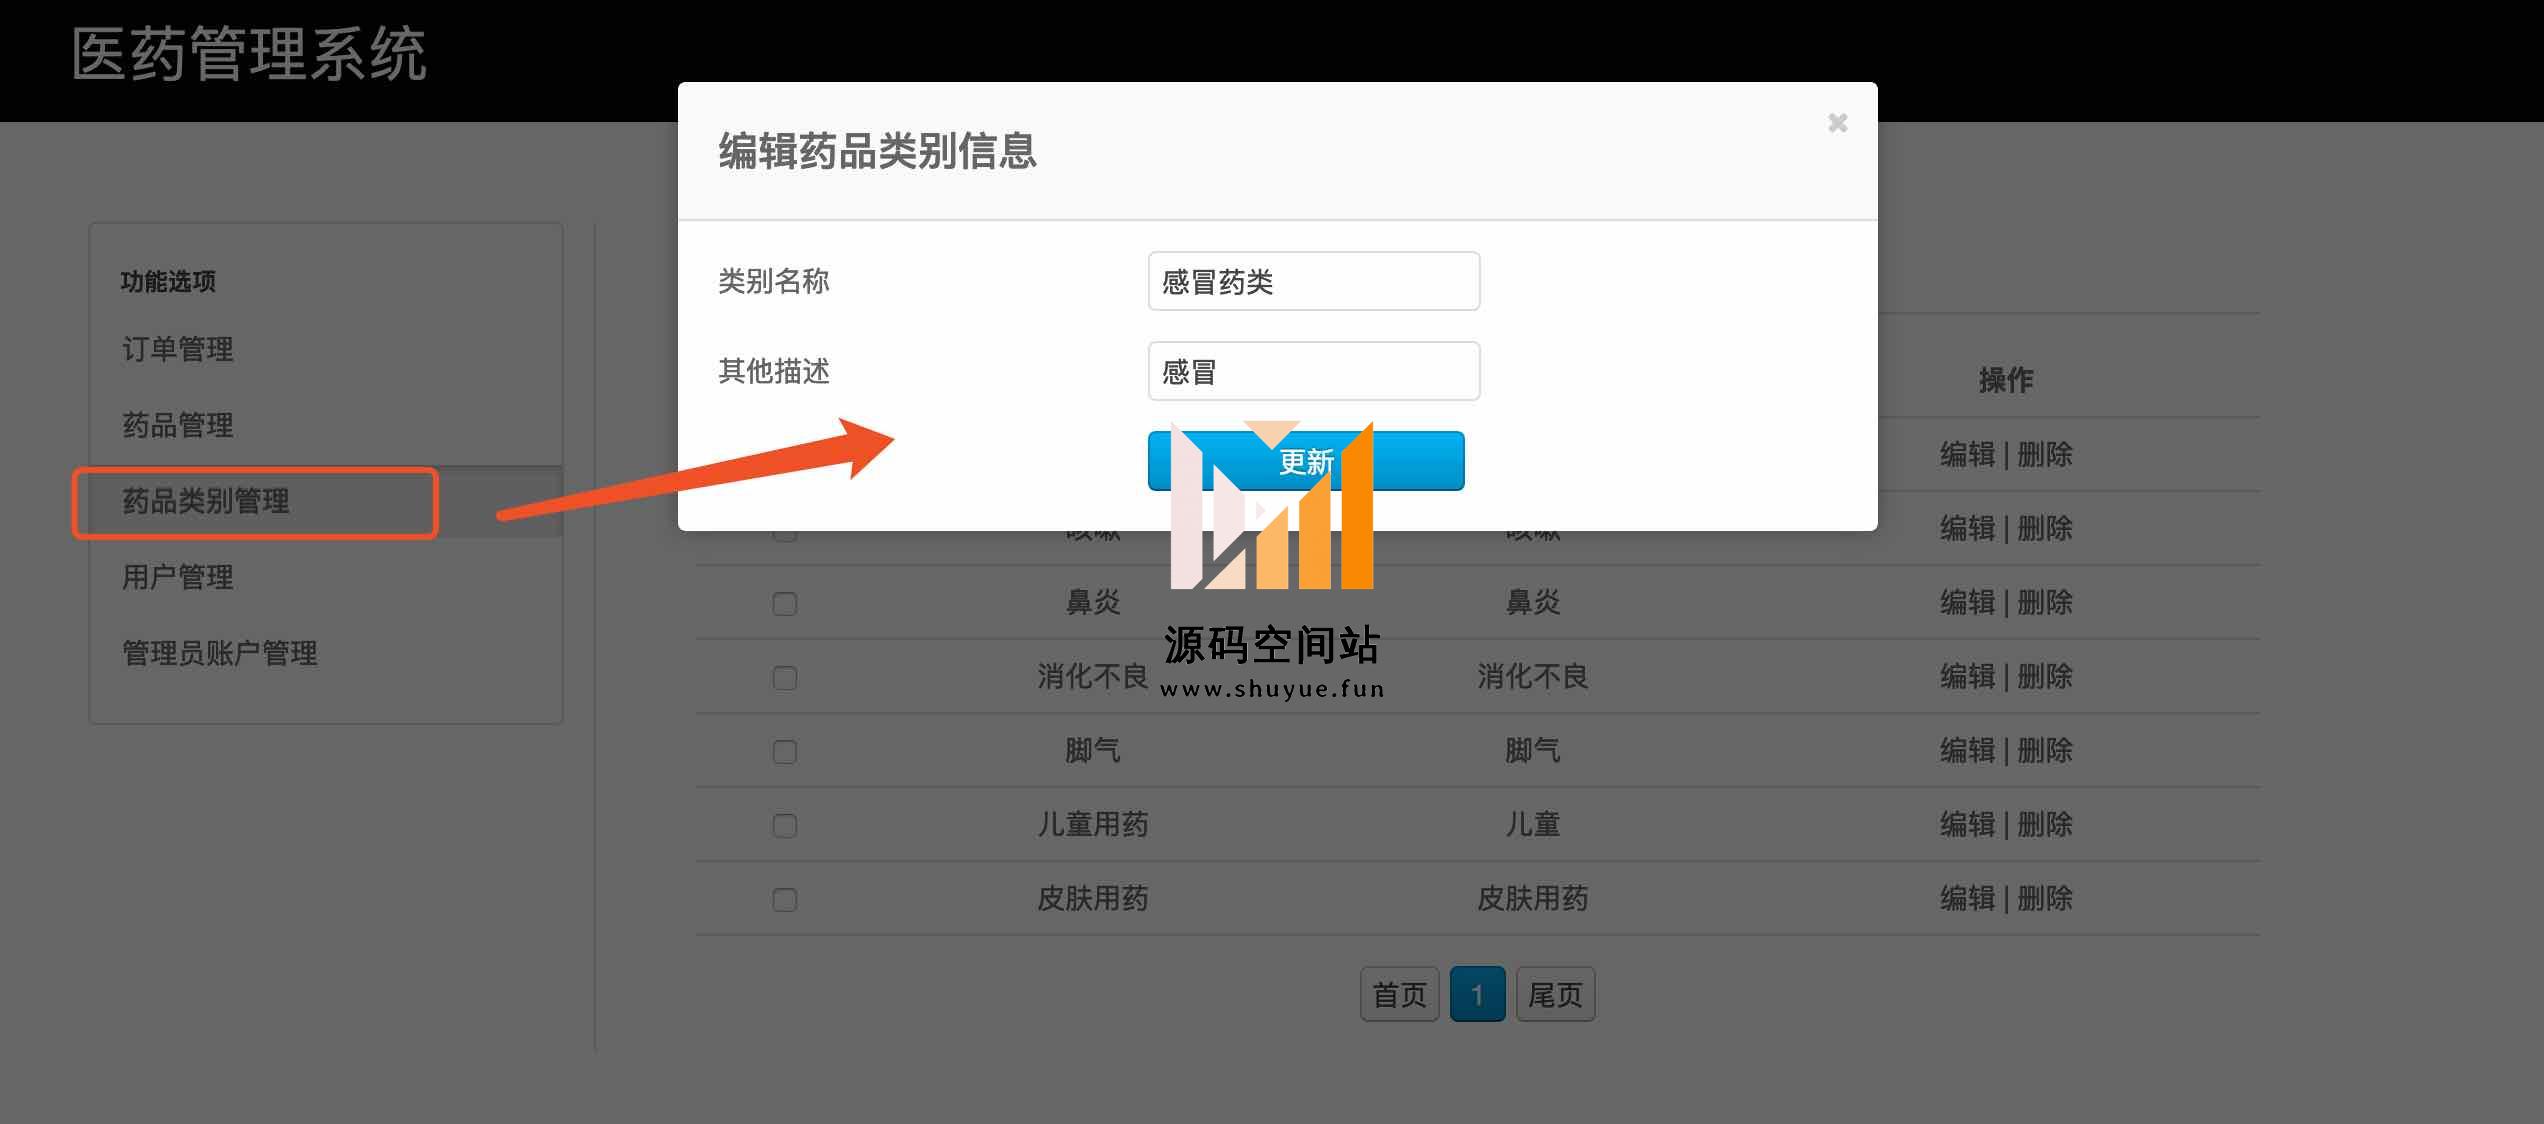Focus the 其他描述 input field
The height and width of the screenshot is (1124, 2544).
click(1313, 372)
